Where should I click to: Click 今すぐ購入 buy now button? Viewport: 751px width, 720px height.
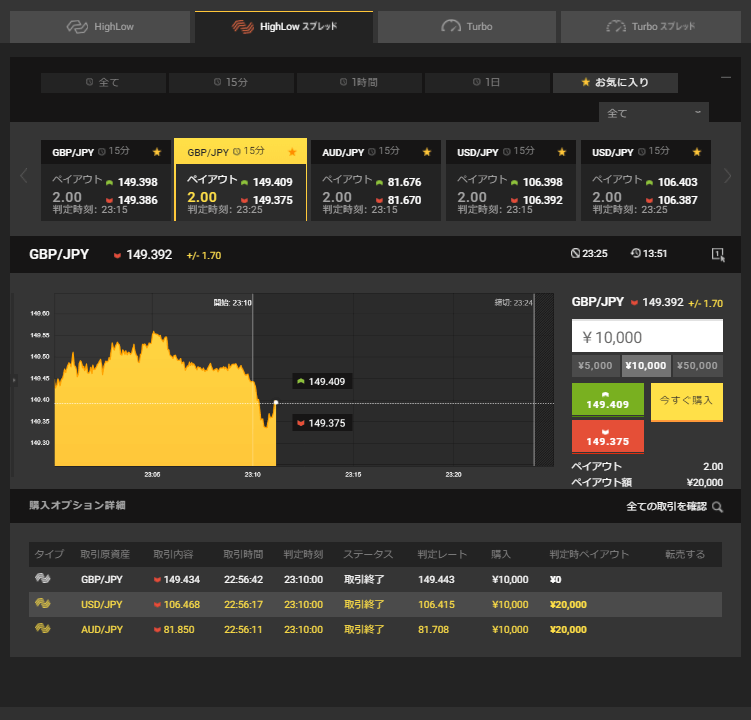tap(687, 402)
